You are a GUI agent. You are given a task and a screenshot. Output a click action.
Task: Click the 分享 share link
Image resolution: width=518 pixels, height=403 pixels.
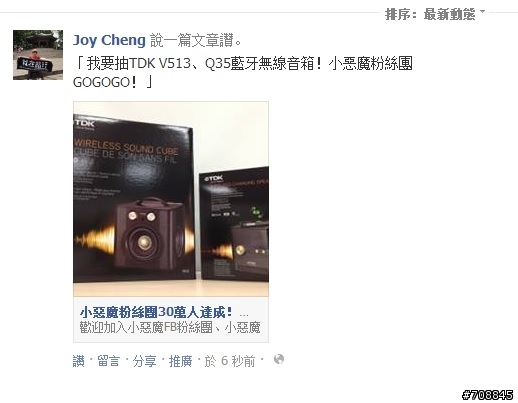[144, 361]
